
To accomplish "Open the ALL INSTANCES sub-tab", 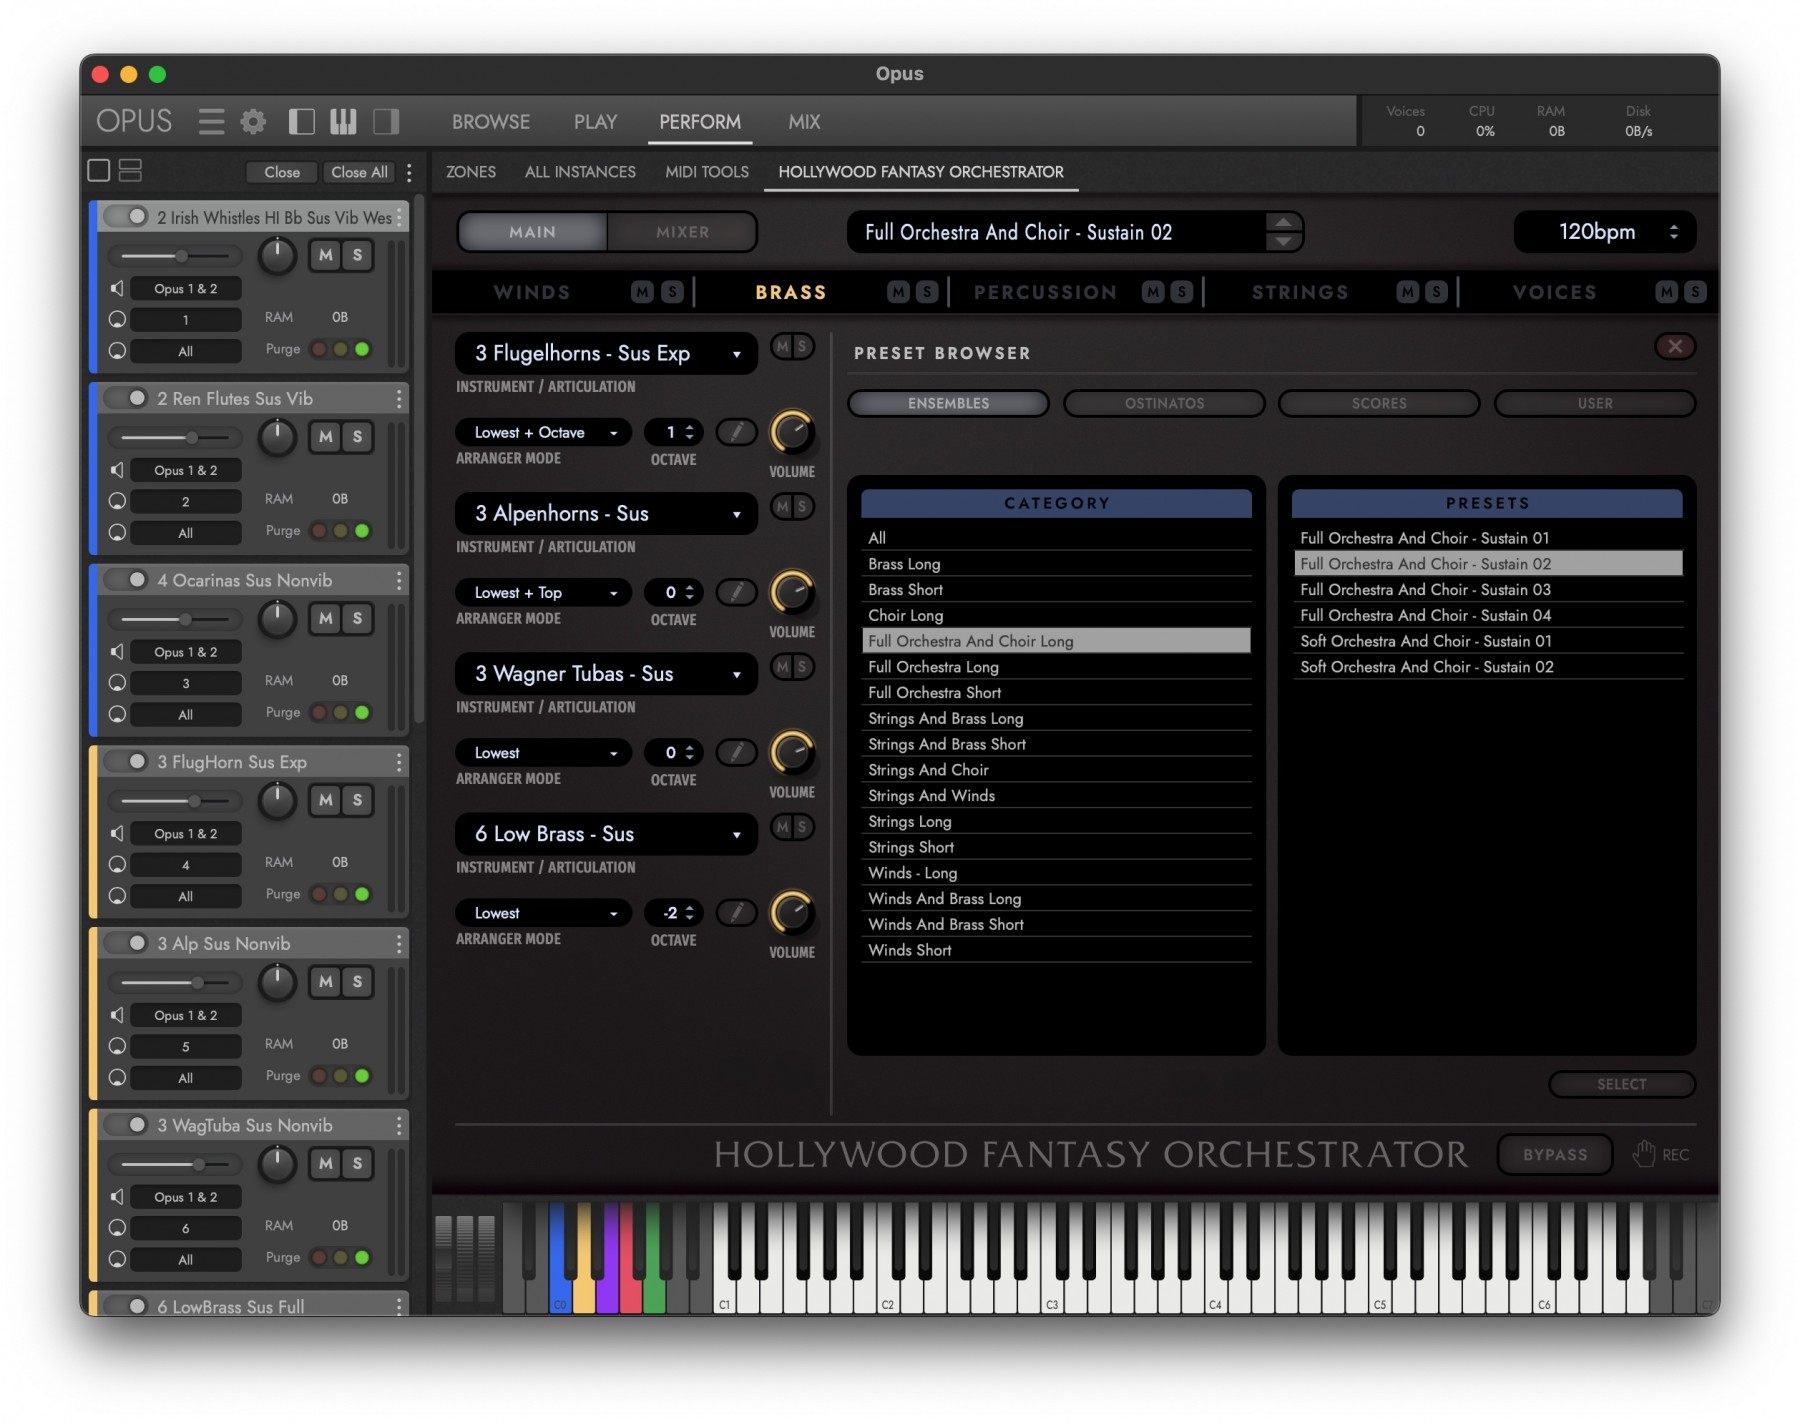I will pyautogui.click(x=580, y=172).
